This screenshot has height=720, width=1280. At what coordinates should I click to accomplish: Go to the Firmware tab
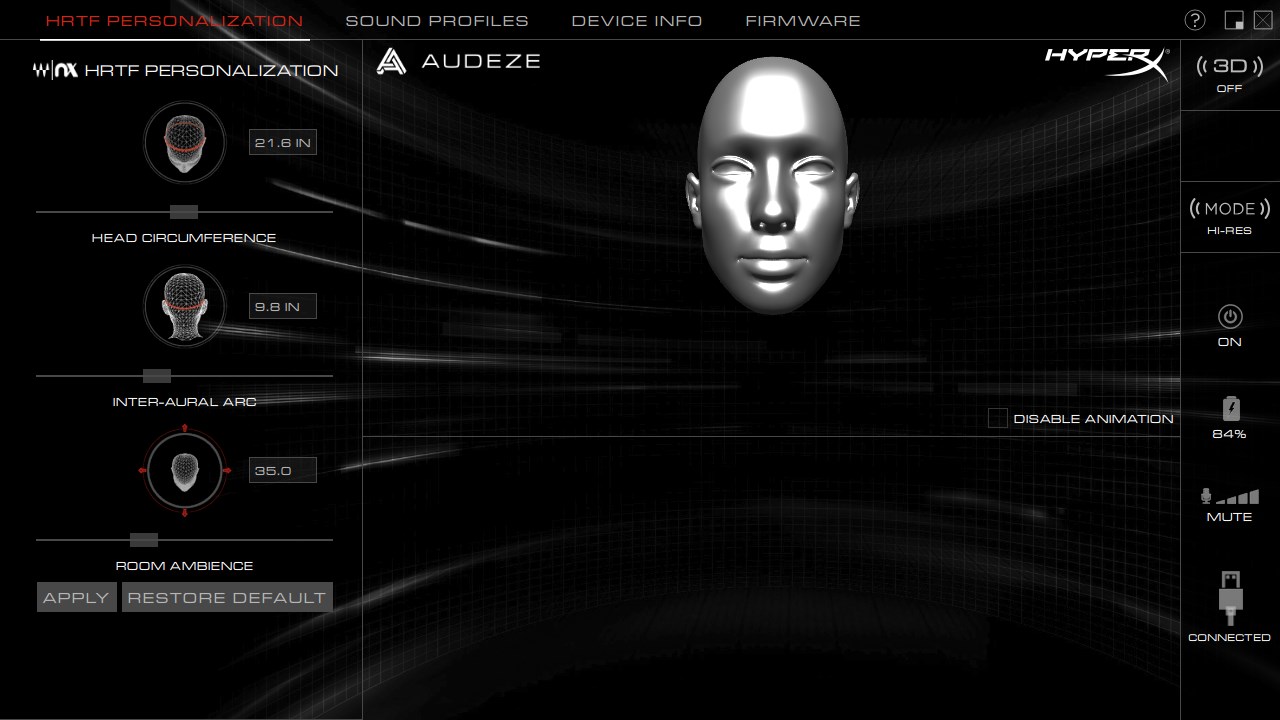click(x=803, y=21)
